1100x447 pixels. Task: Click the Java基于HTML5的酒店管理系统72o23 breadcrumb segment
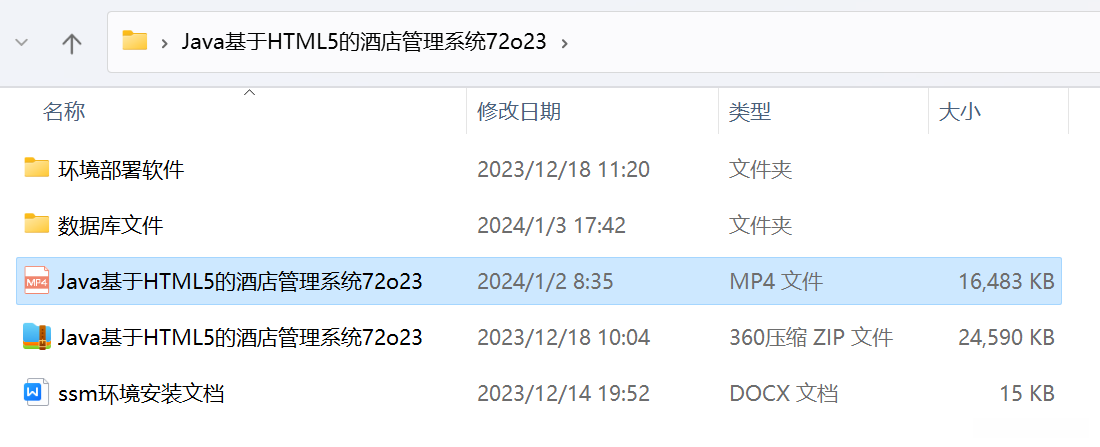[x=363, y=42]
